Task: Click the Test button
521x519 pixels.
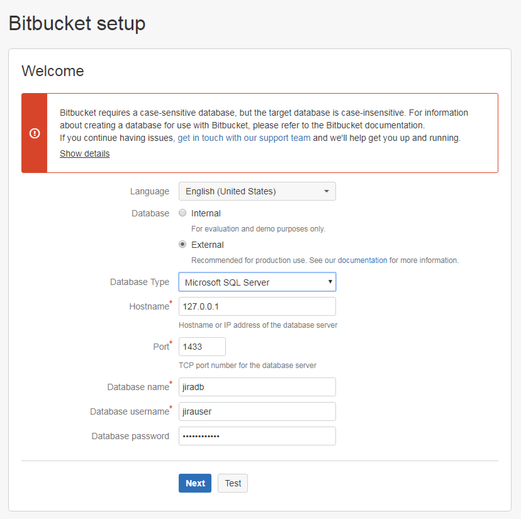Action: [x=233, y=483]
